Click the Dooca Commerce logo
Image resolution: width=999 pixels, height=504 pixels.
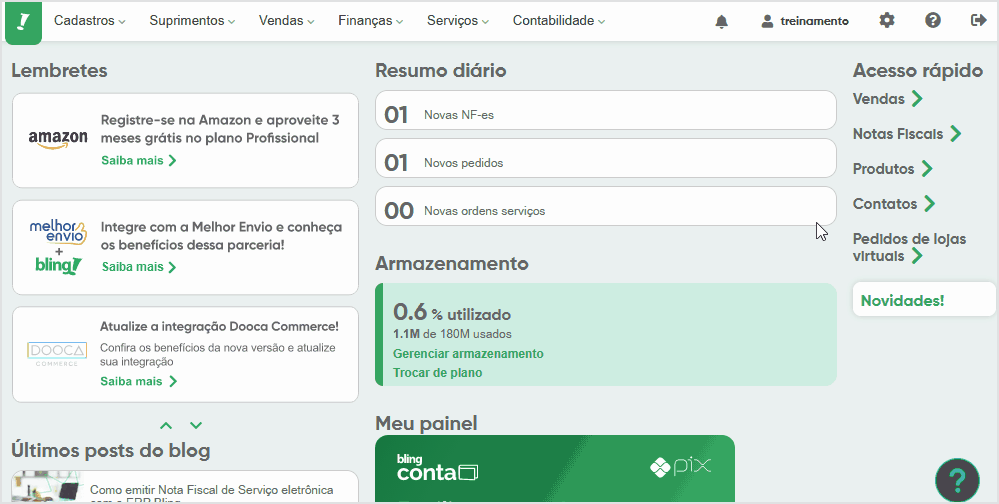pos(57,354)
